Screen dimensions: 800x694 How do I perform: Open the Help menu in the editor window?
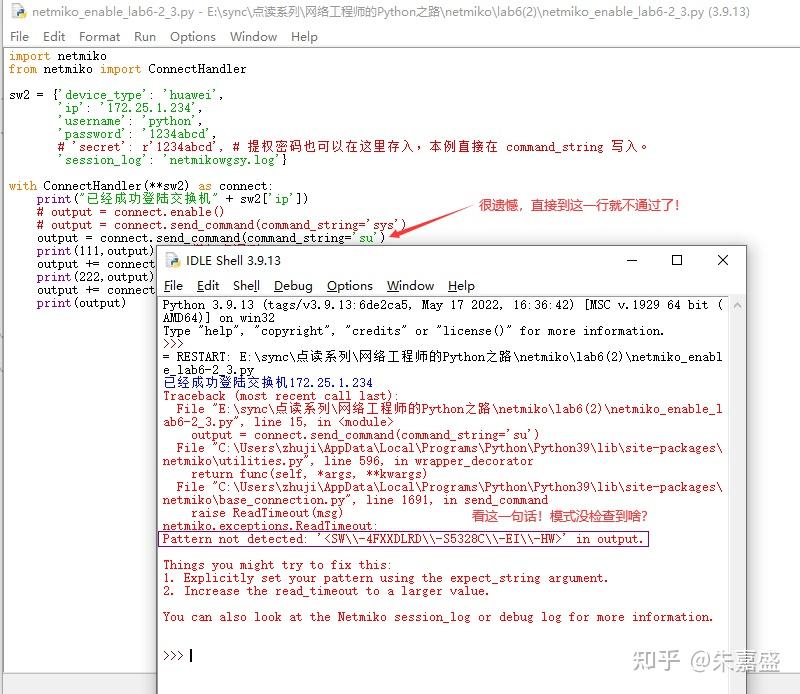tap(304, 36)
